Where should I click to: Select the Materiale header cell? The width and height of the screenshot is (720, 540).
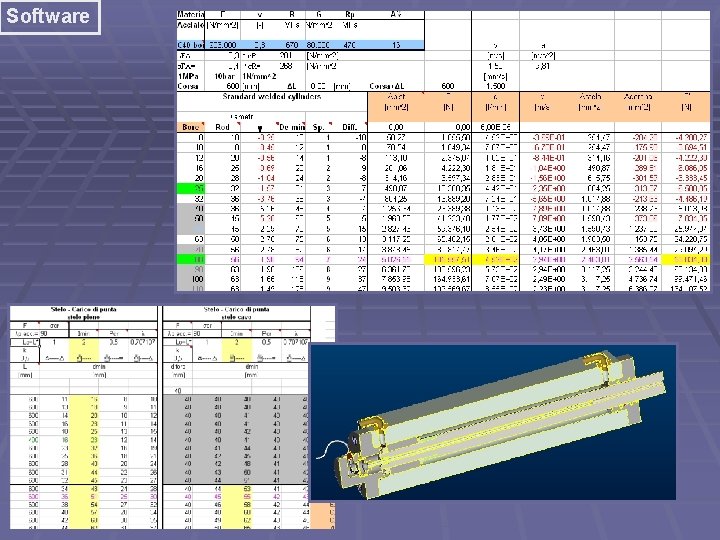tap(191, 15)
